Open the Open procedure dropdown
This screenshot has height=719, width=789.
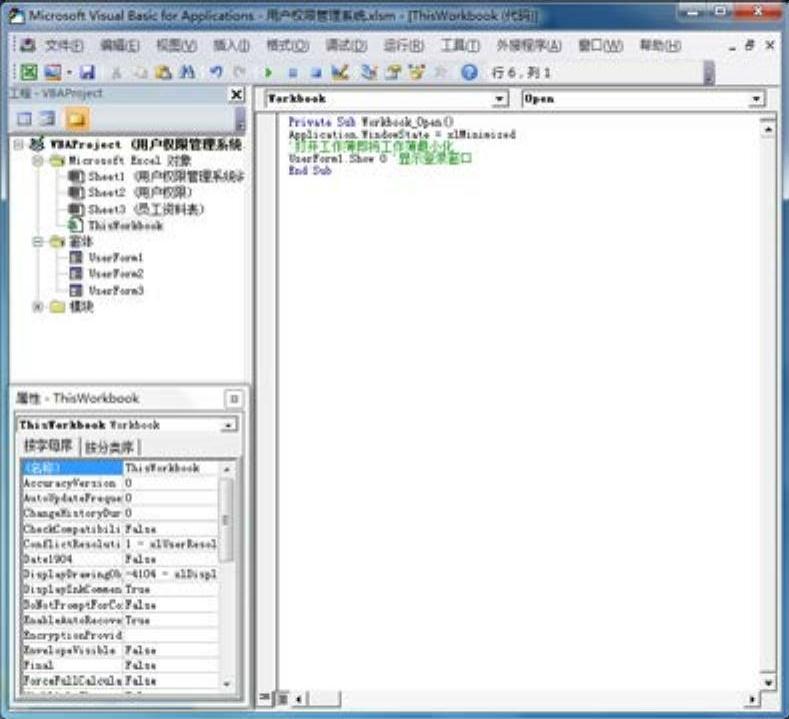[756, 99]
